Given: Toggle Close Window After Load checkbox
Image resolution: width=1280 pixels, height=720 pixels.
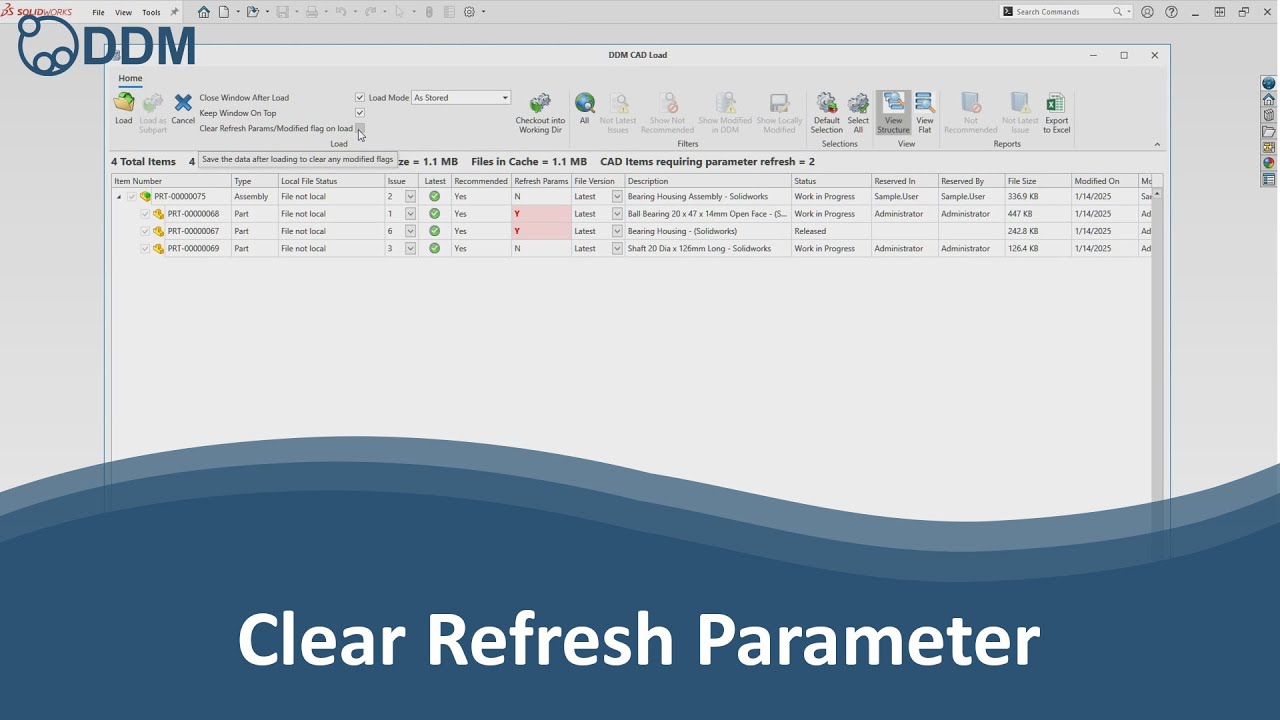Looking at the screenshot, I should coord(360,98).
